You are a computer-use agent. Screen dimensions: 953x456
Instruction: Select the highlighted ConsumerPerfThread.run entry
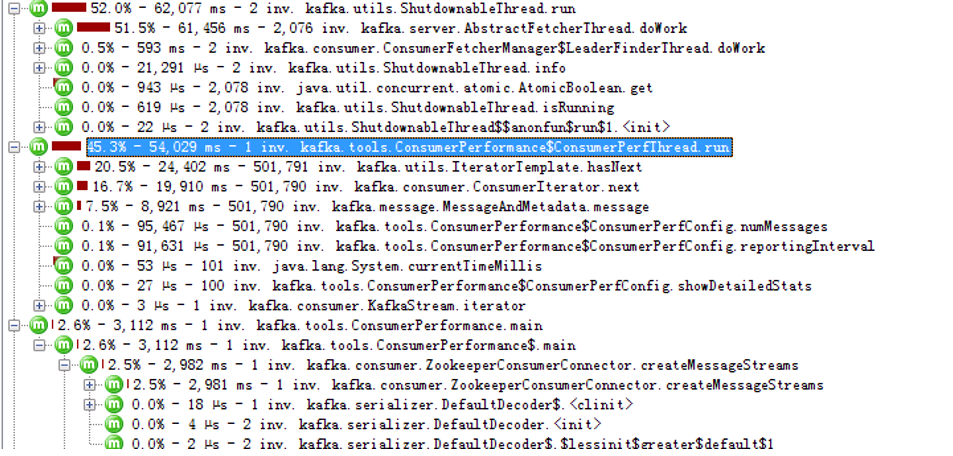click(409, 147)
